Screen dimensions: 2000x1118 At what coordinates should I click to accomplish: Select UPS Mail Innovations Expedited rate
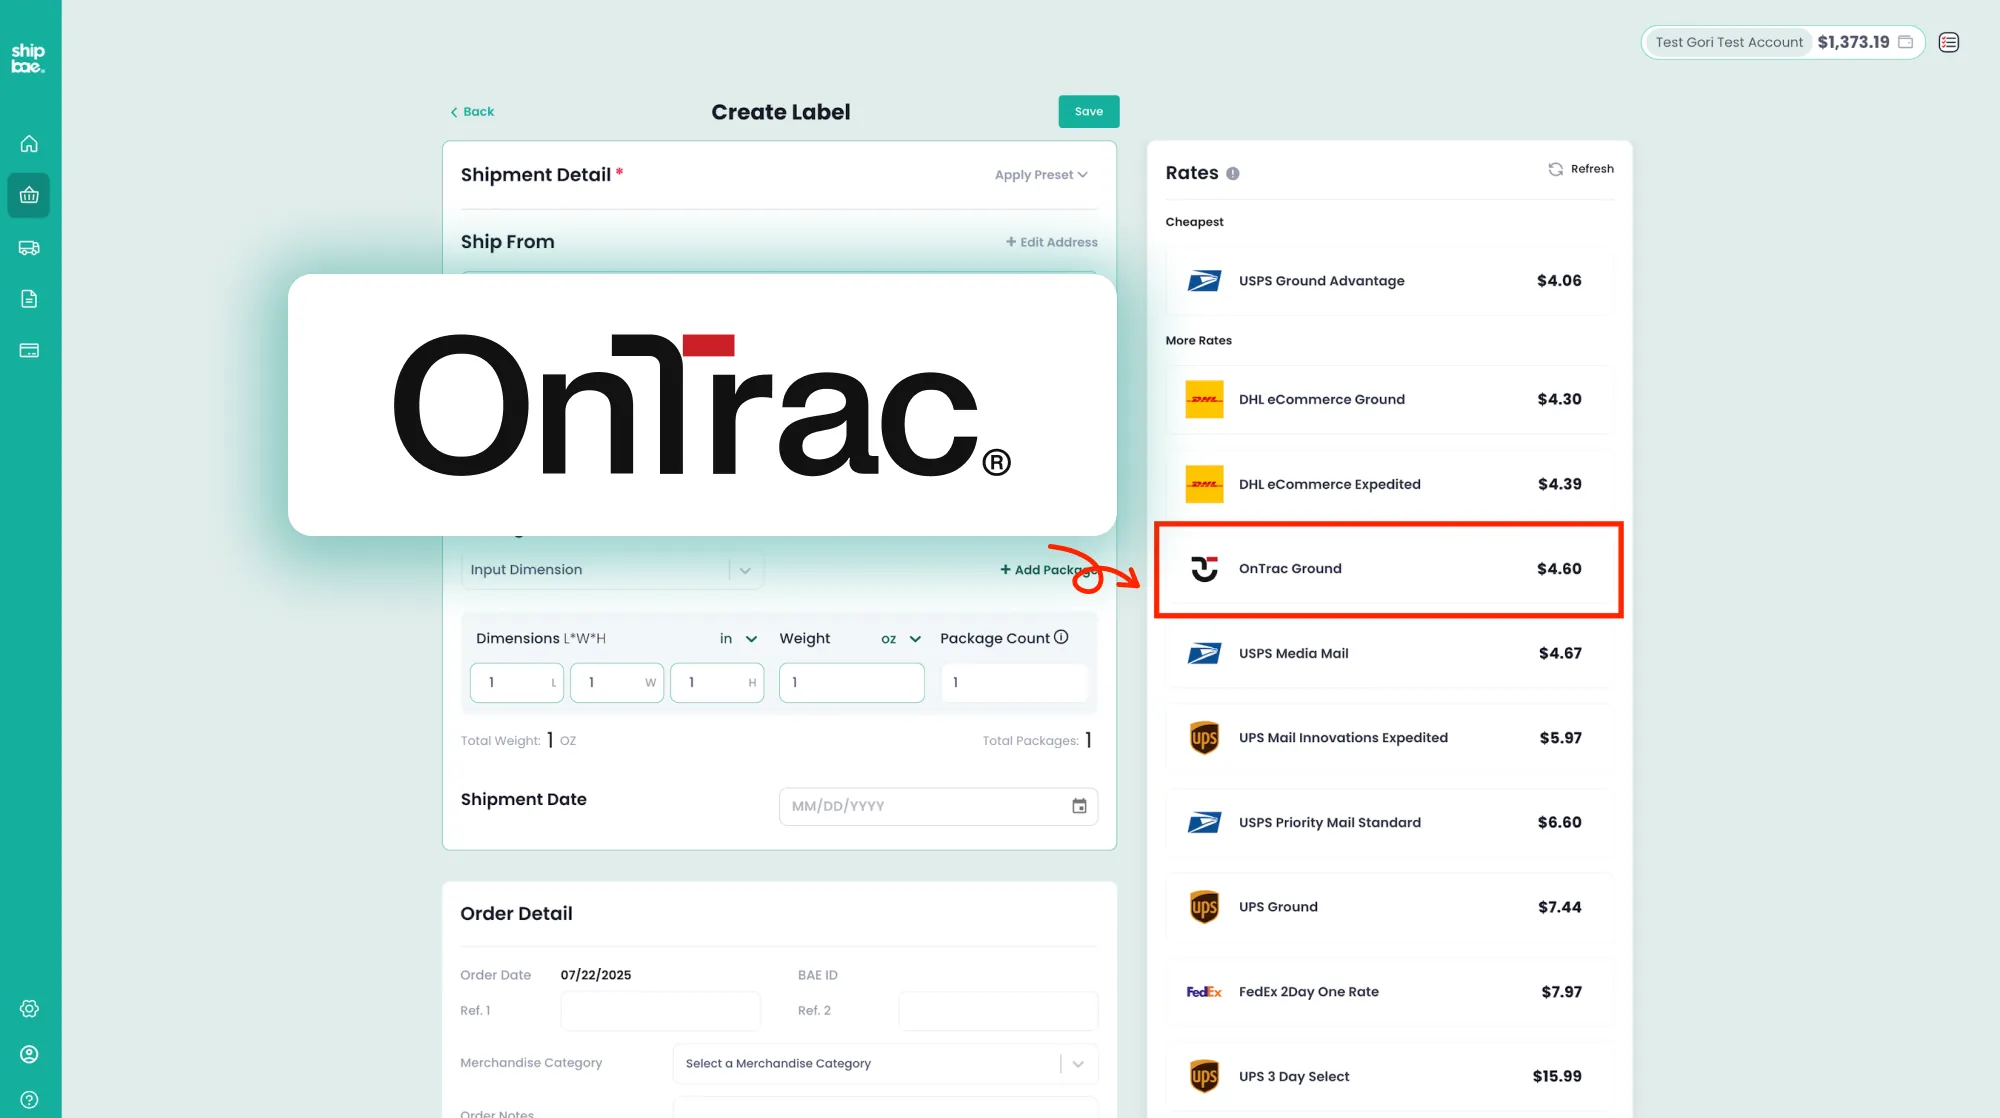click(x=1389, y=738)
